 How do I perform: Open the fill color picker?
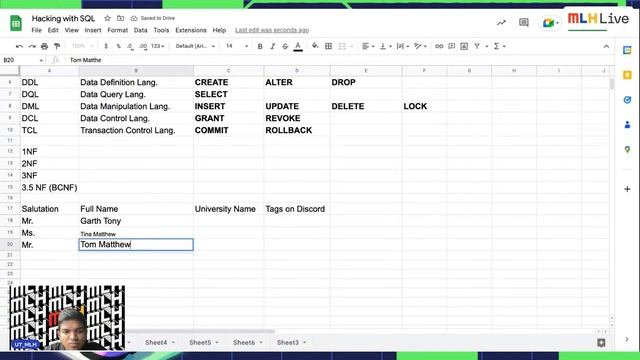pyautogui.click(x=315, y=47)
